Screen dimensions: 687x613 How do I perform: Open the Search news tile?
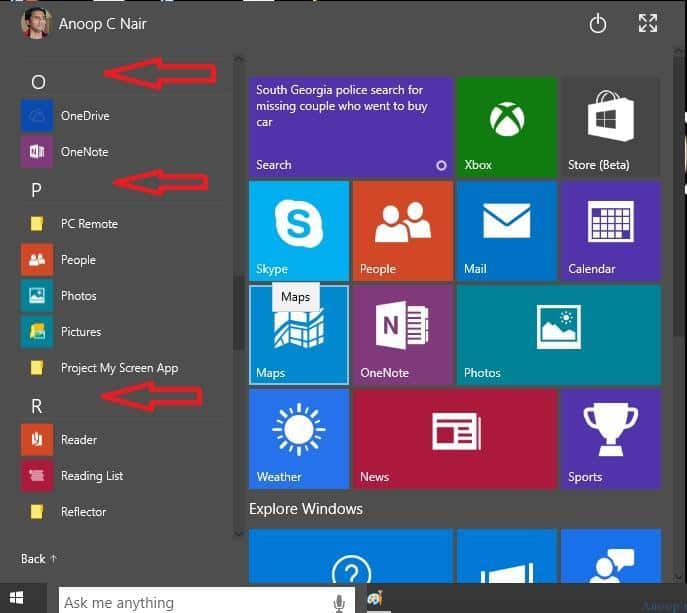point(351,127)
